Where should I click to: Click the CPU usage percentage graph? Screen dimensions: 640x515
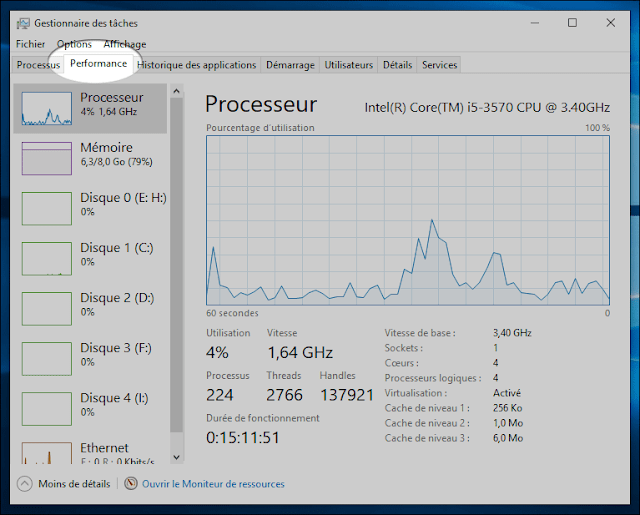click(408, 220)
